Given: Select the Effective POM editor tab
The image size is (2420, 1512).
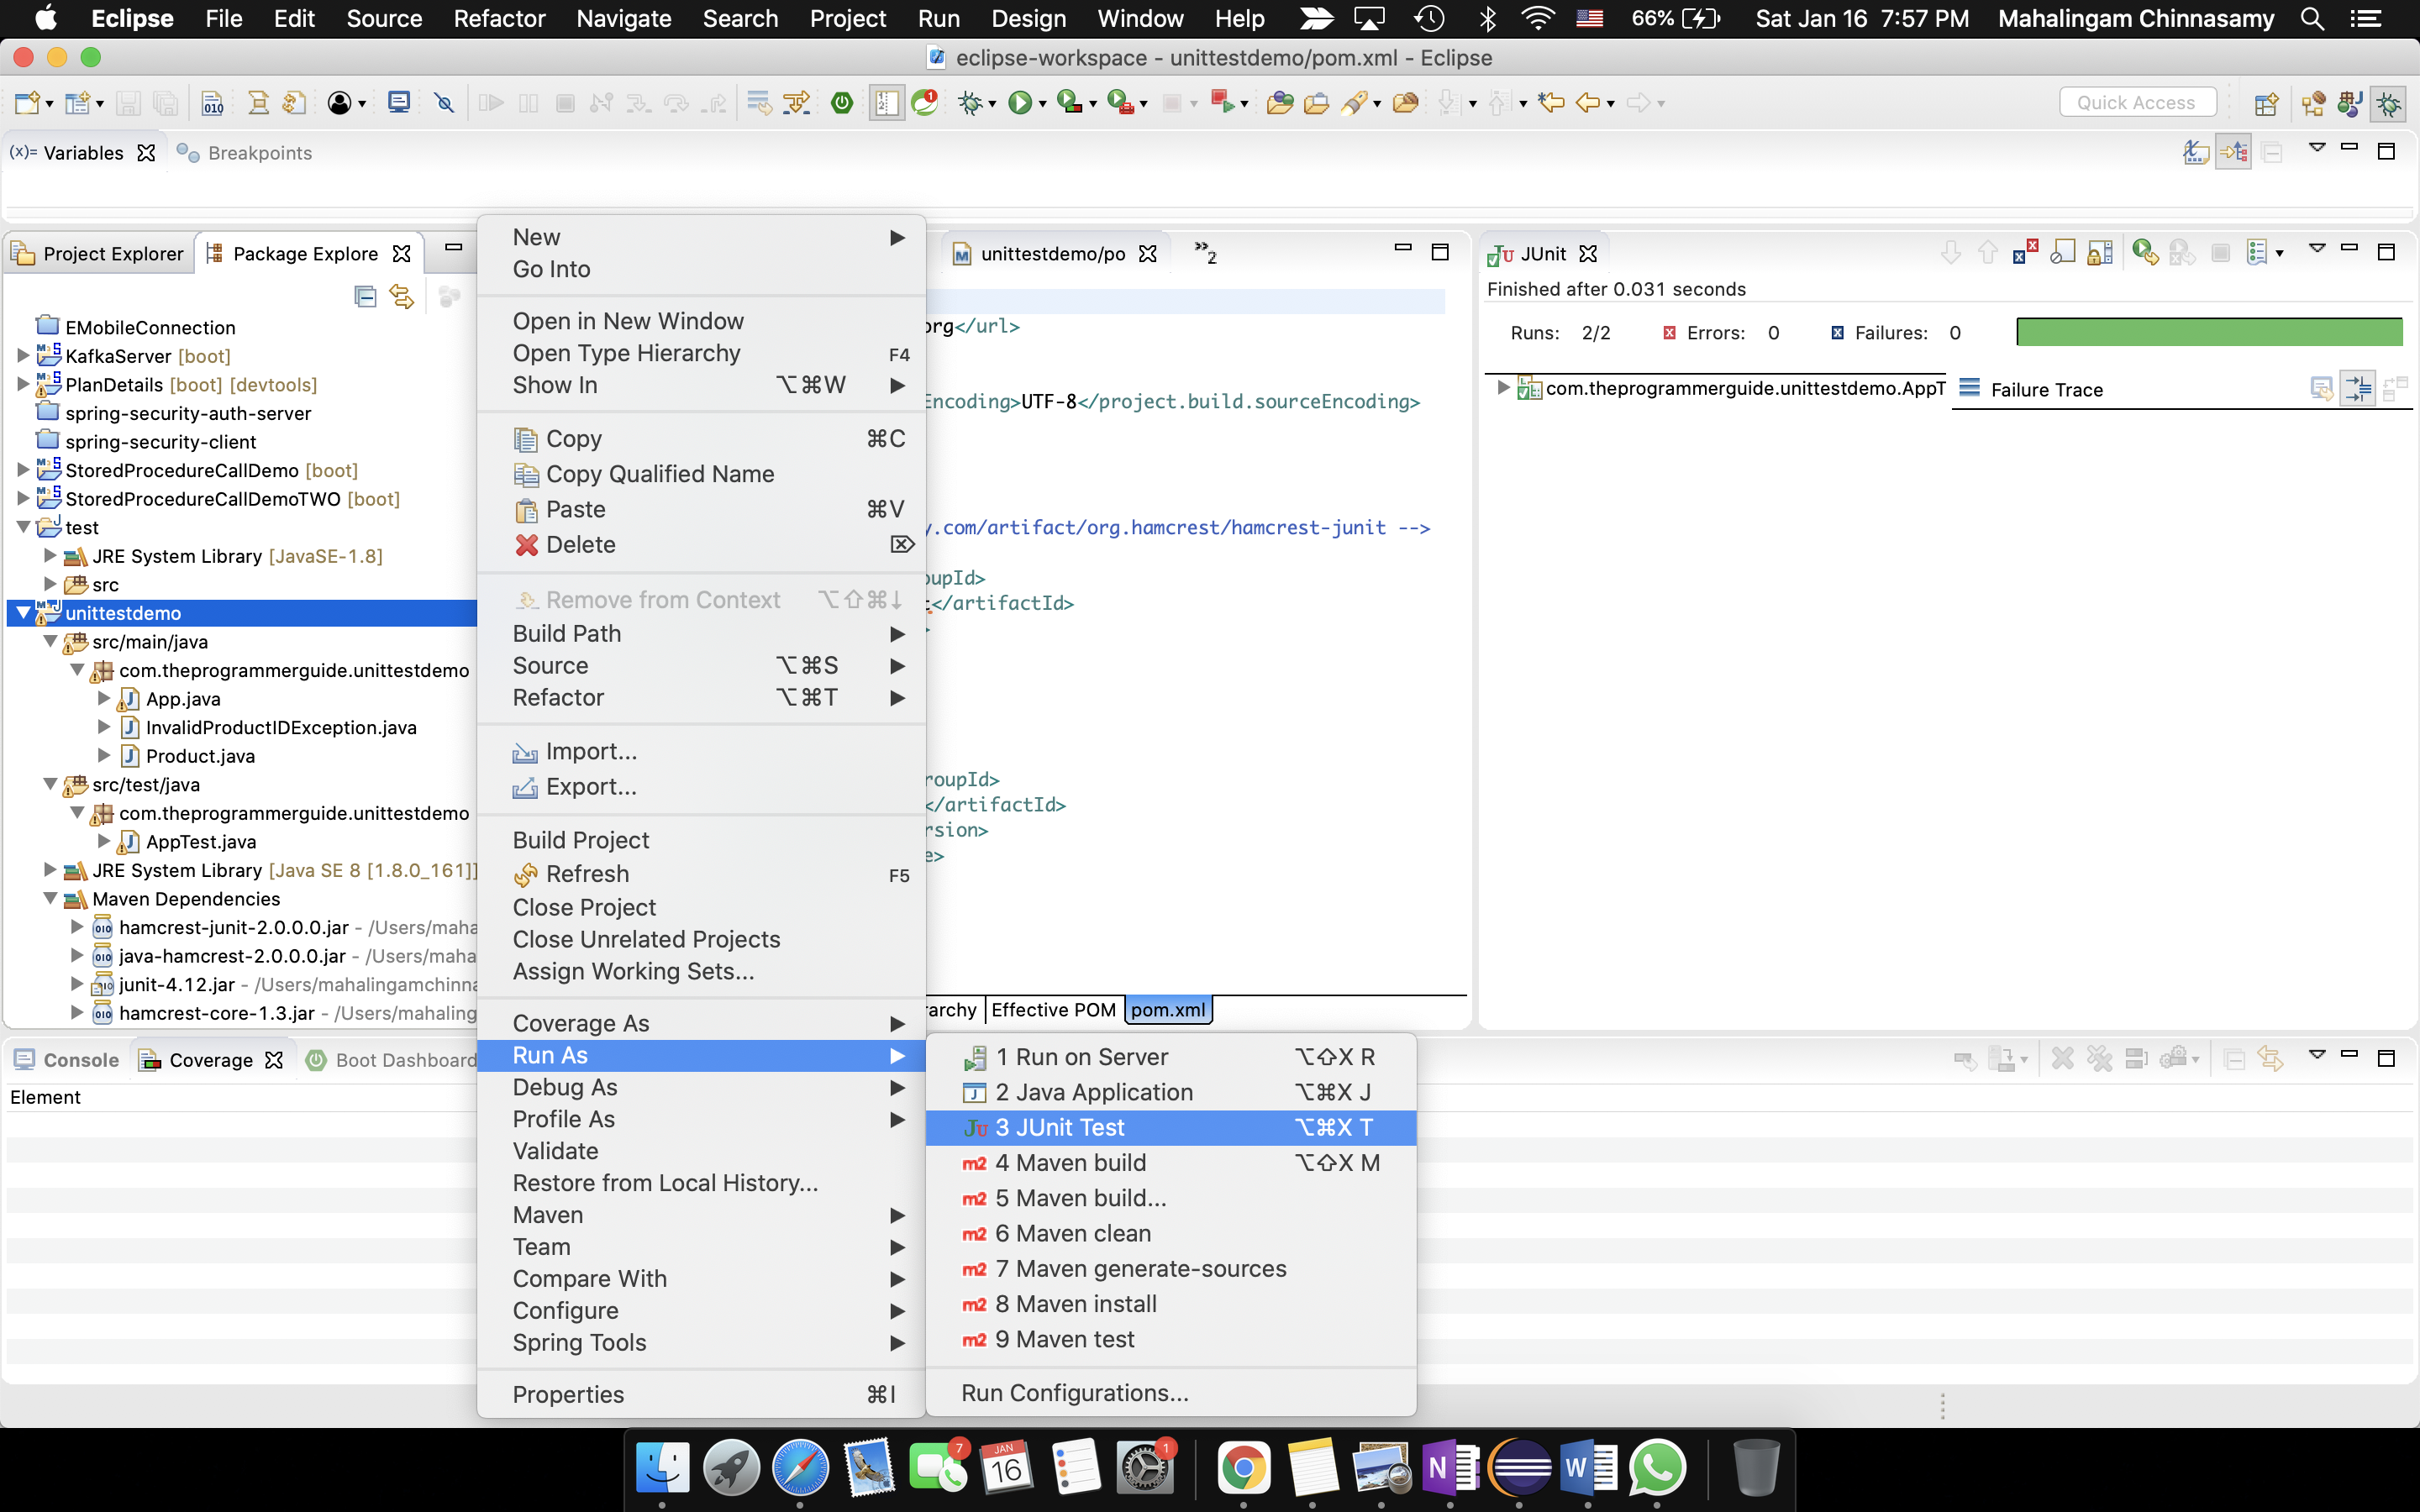Looking at the screenshot, I should coord(1053,1010).
